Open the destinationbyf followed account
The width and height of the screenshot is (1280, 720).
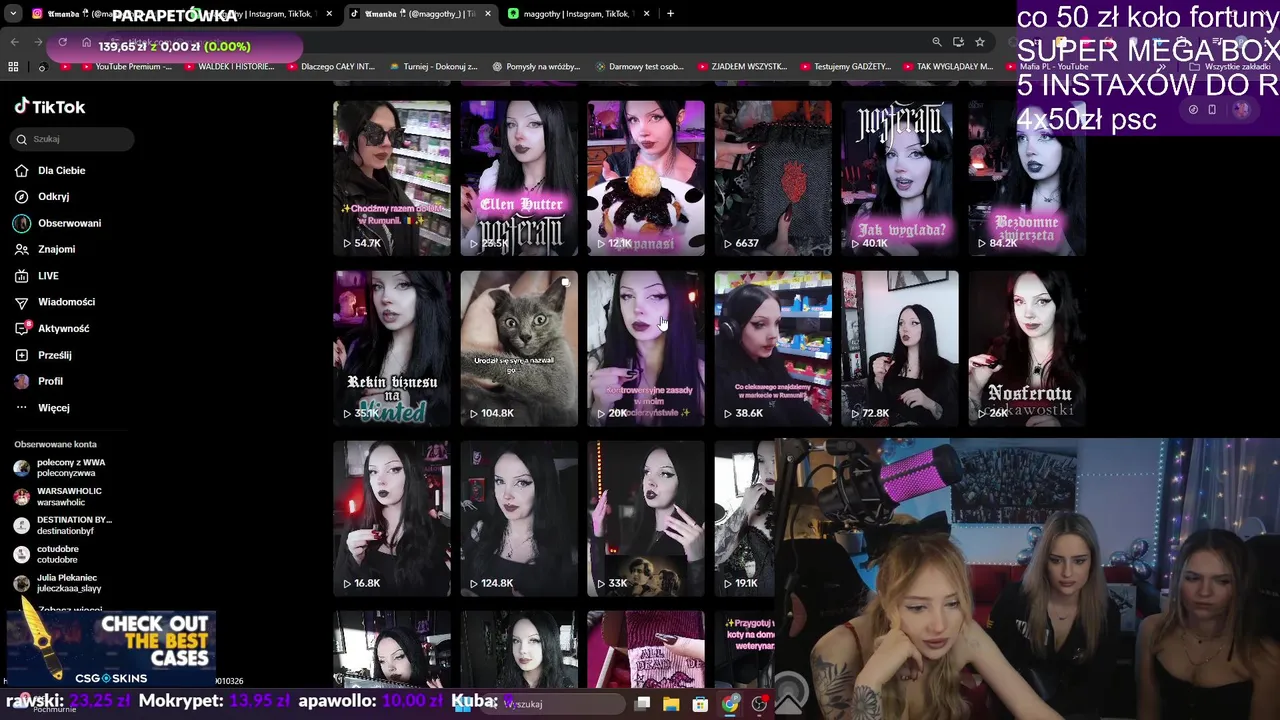tap(74, 526)
